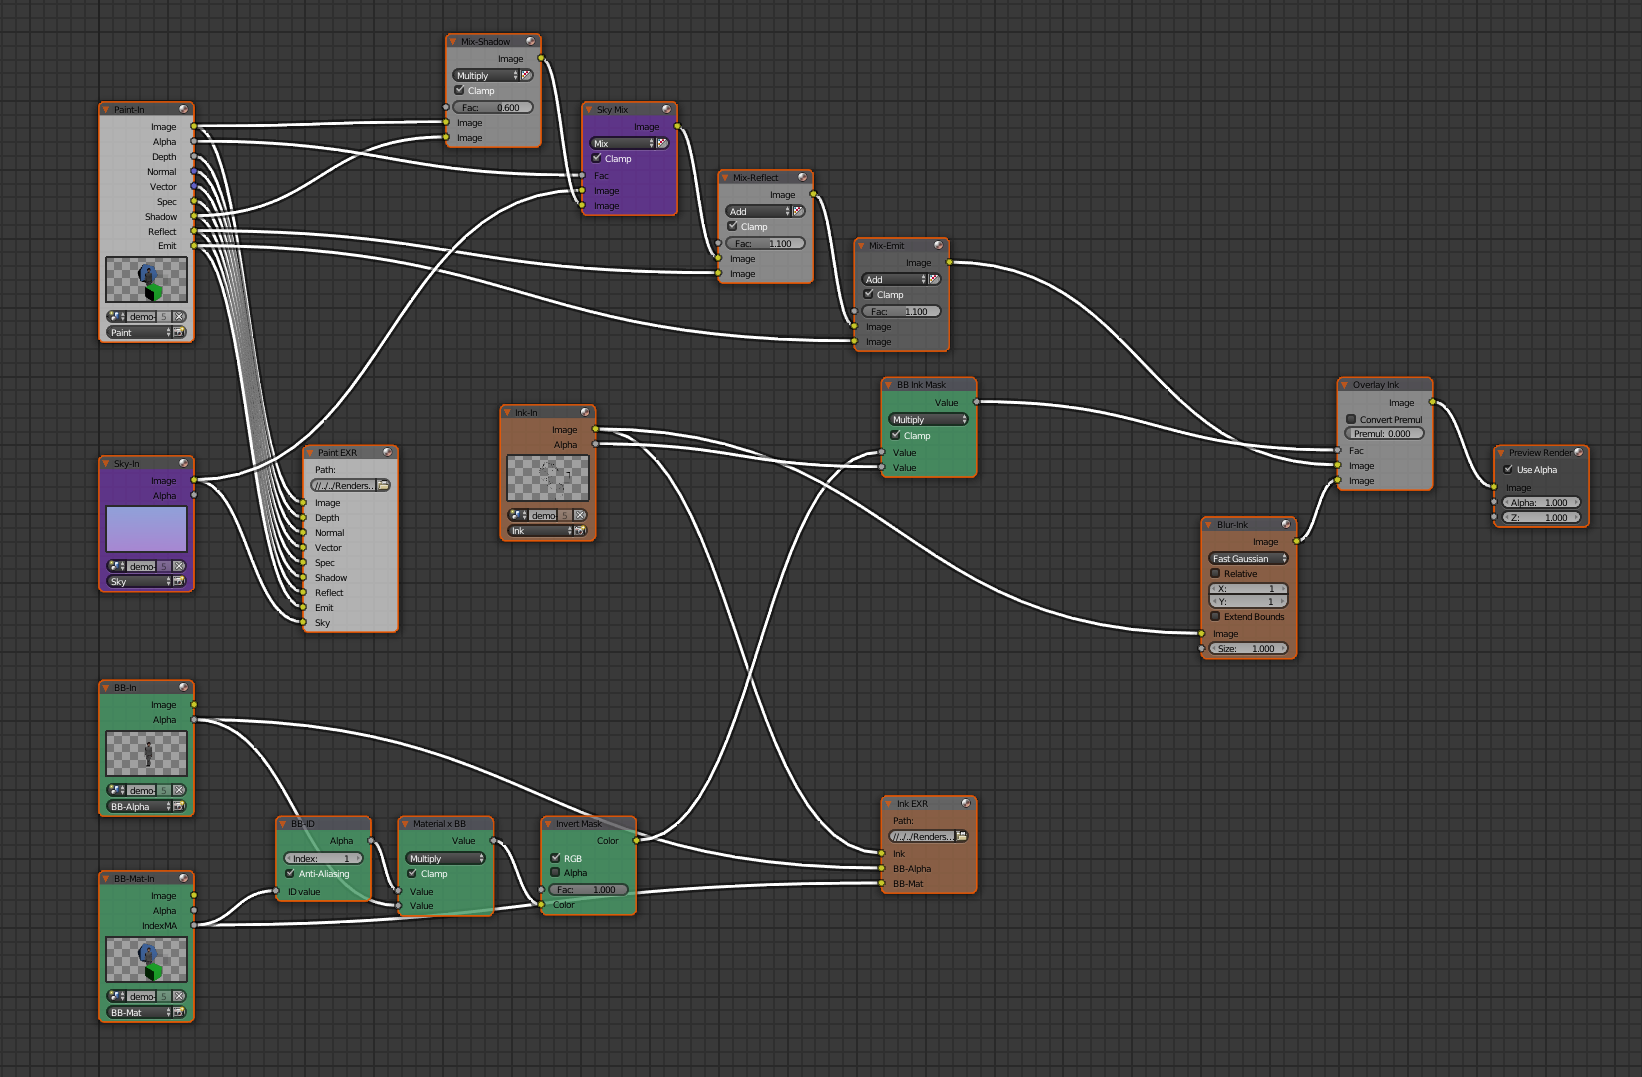
Task: Click the render layer icon on Sky-In node
Action: click(179, 581)
